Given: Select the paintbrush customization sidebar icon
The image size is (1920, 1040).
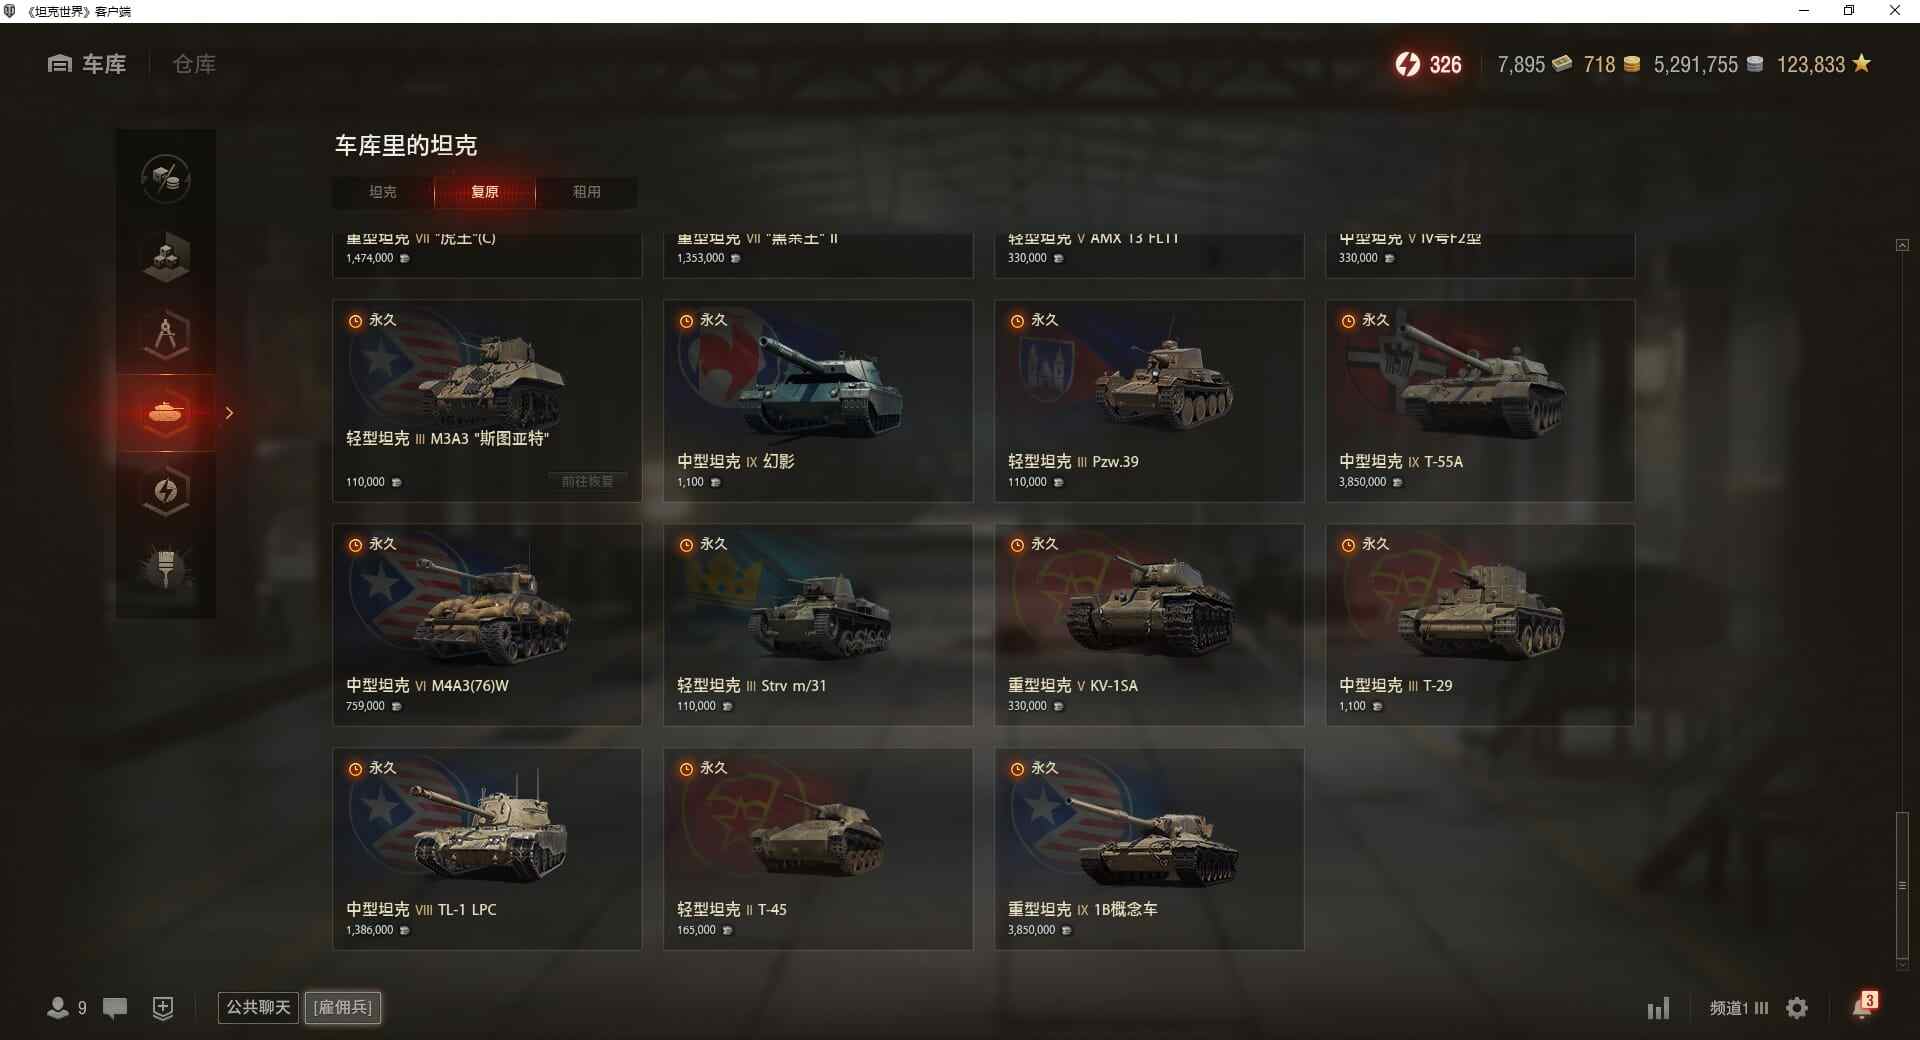Looking at the screenshot, I should [x=166, y=569].
